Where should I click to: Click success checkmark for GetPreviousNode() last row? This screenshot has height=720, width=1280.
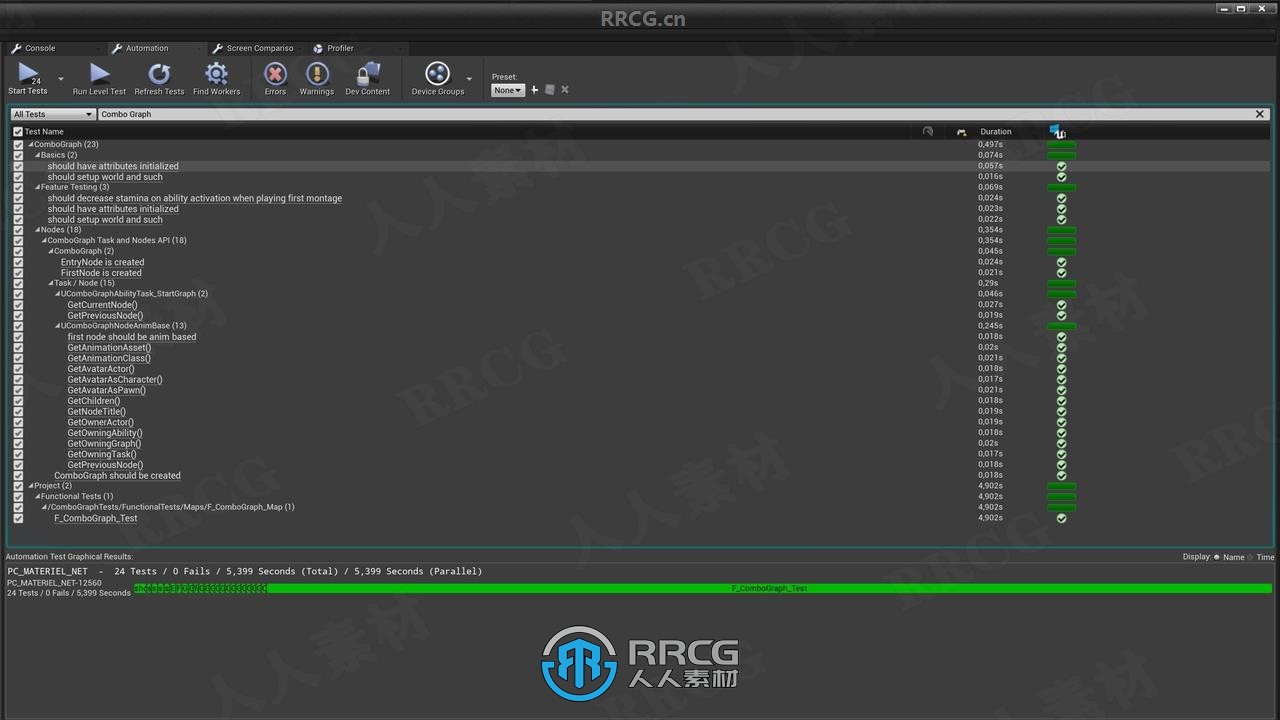tap(1061, 465)
